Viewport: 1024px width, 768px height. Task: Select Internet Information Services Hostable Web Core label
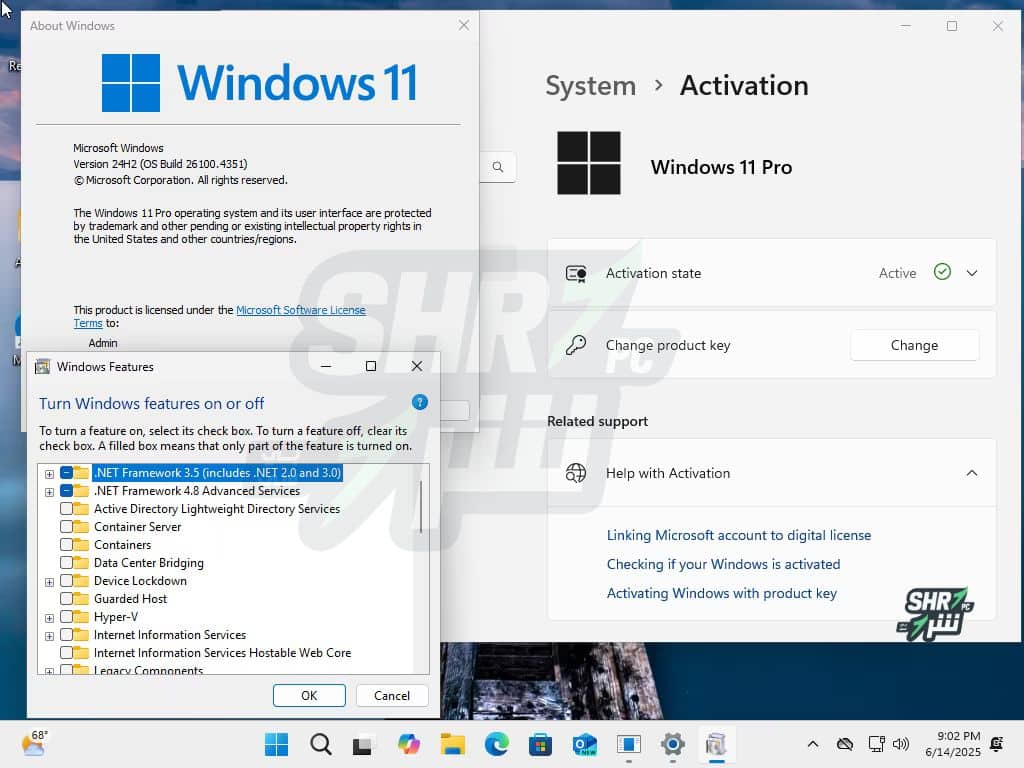222,652
